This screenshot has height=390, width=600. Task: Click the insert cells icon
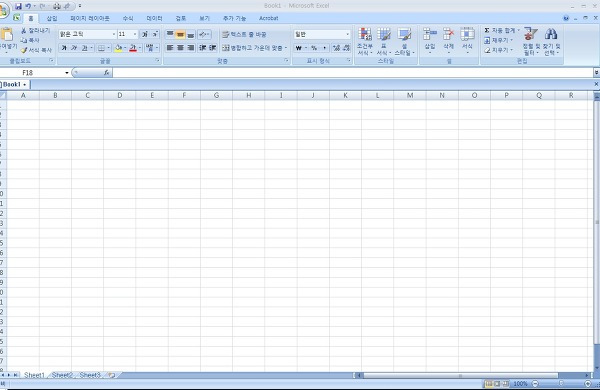[430, 34]
